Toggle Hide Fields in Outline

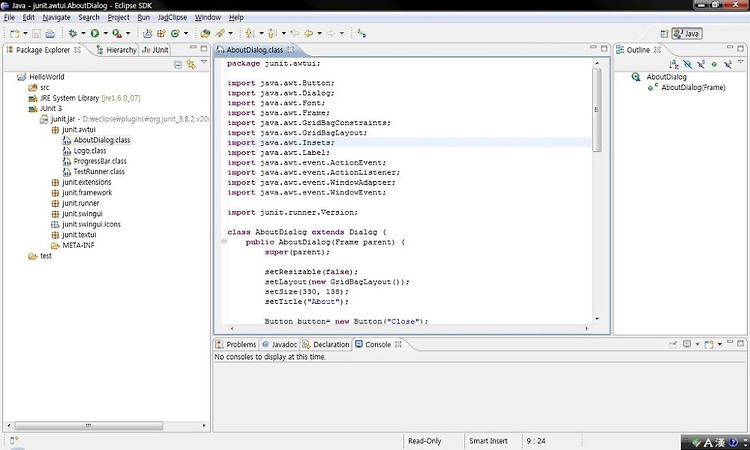coord(687,64)
